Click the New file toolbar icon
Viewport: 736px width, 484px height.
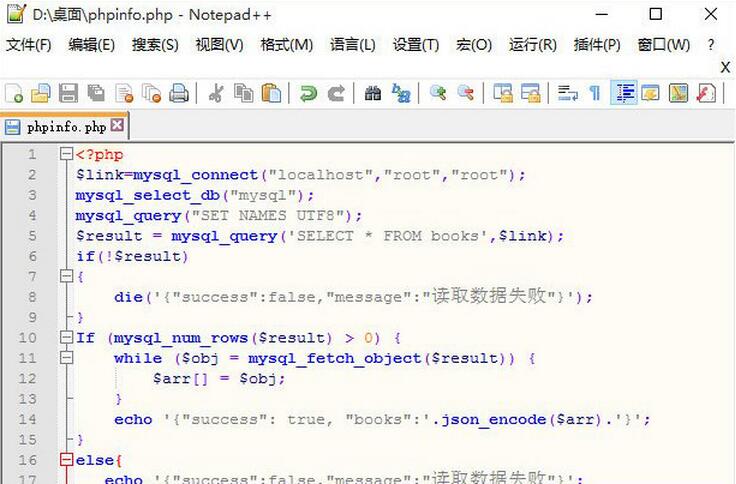click(15, 93)
